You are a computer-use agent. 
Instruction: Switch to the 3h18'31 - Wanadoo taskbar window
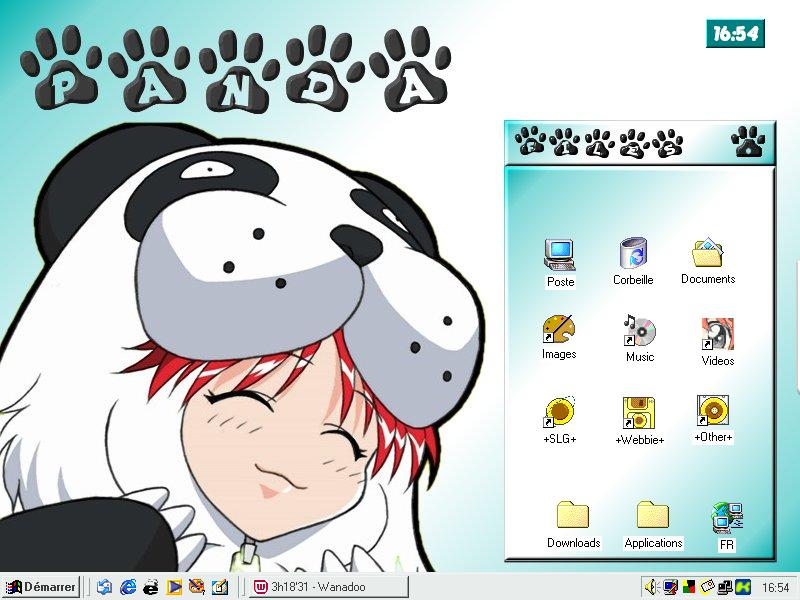tap(328, 587)
